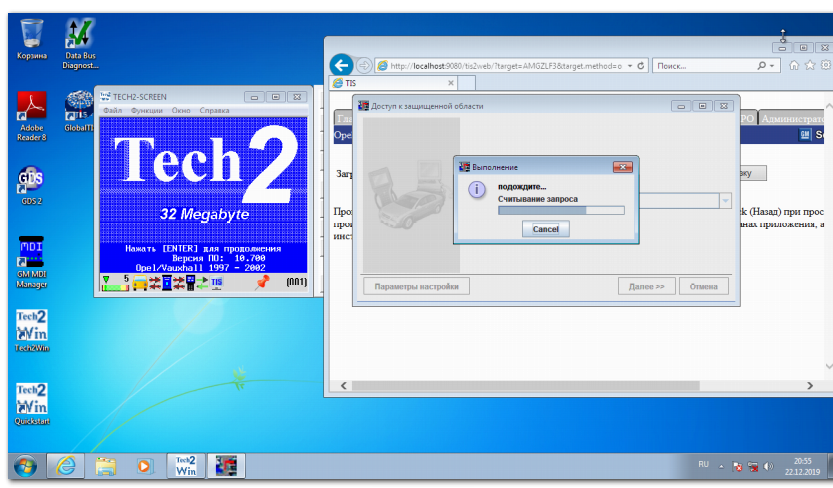Refresh the TIS page in the browser

click(x=641, y=66)
